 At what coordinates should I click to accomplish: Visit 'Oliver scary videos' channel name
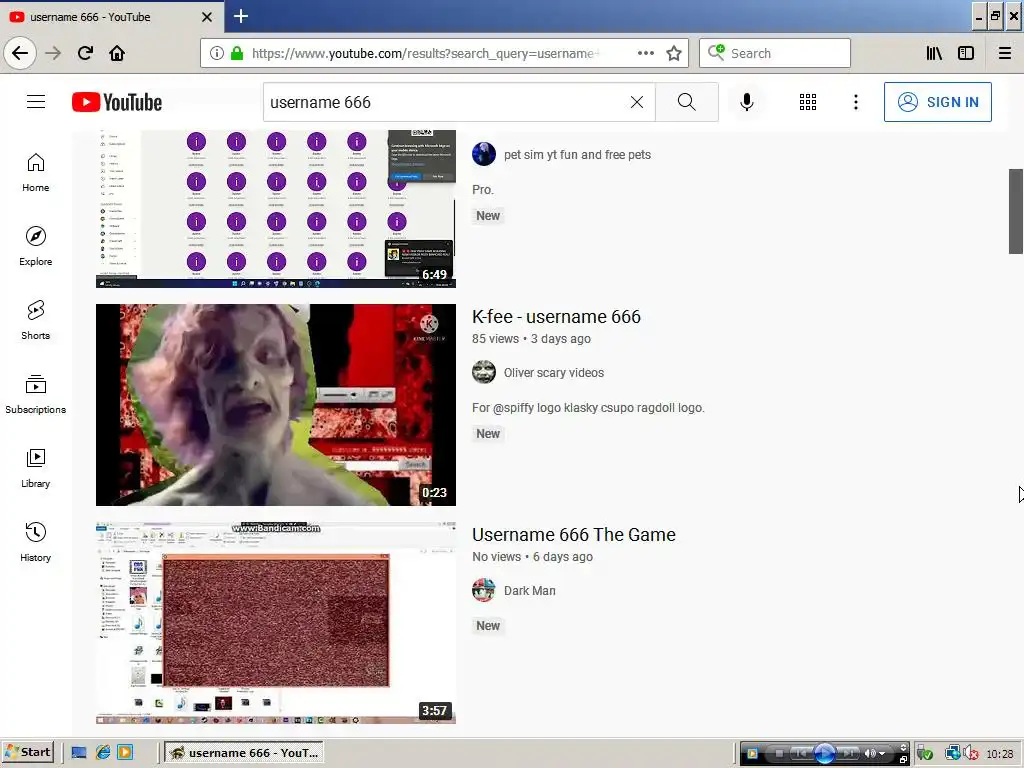554,373
